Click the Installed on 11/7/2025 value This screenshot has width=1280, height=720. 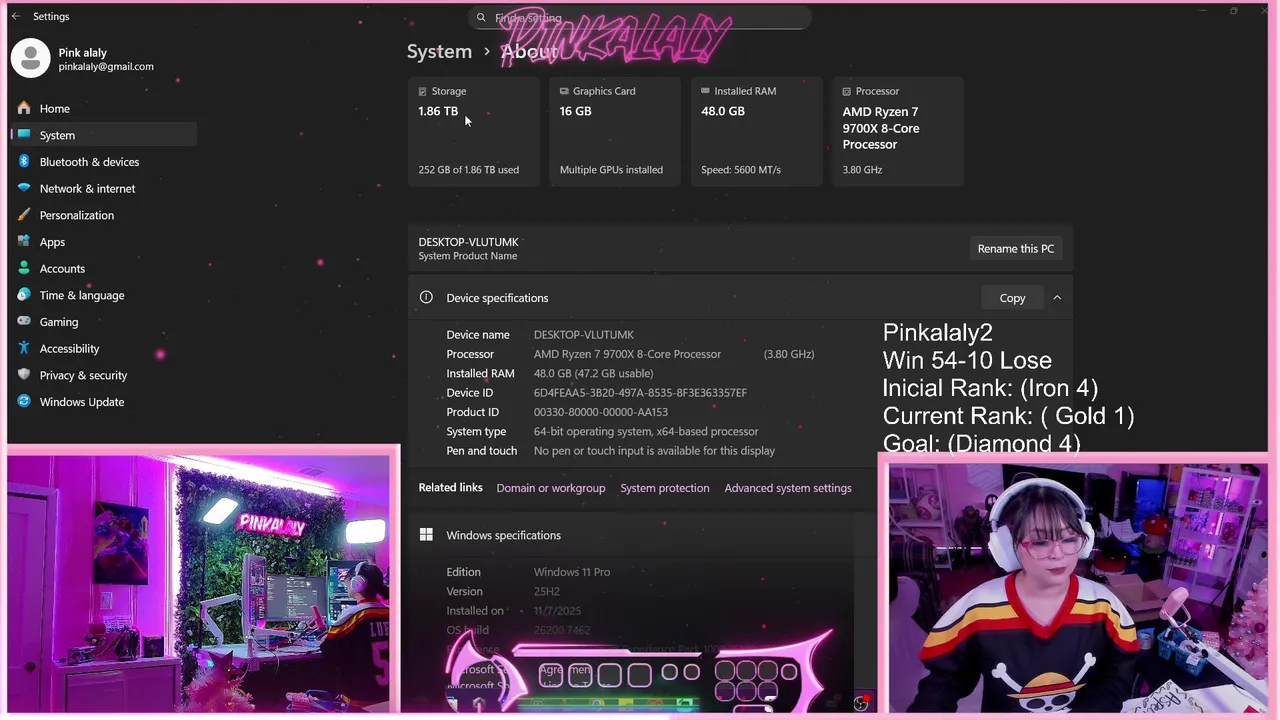click(x=557, y=611)
